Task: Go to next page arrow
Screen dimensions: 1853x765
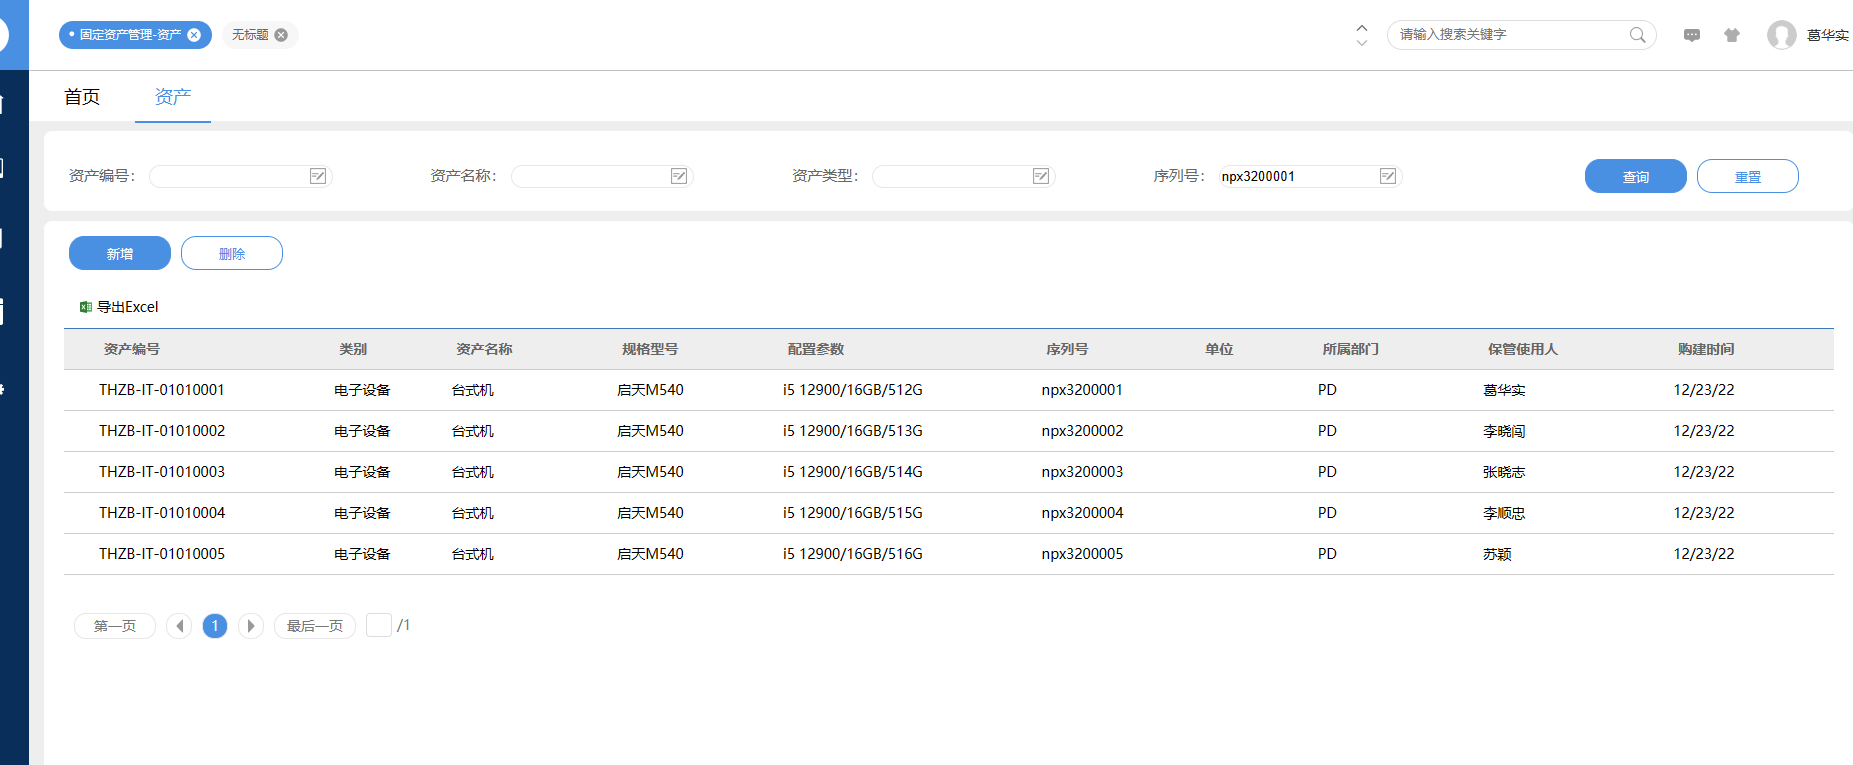Action: (251, 626)
